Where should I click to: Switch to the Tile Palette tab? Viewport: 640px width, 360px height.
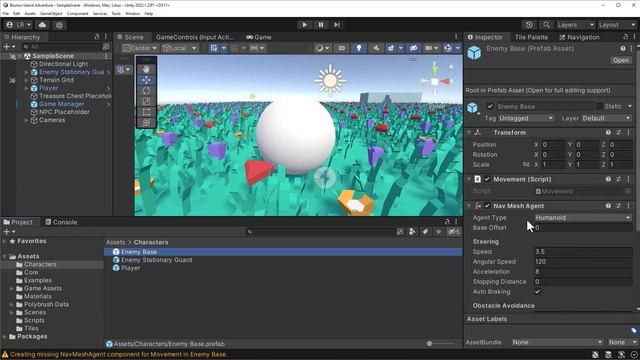coord(531,37)
